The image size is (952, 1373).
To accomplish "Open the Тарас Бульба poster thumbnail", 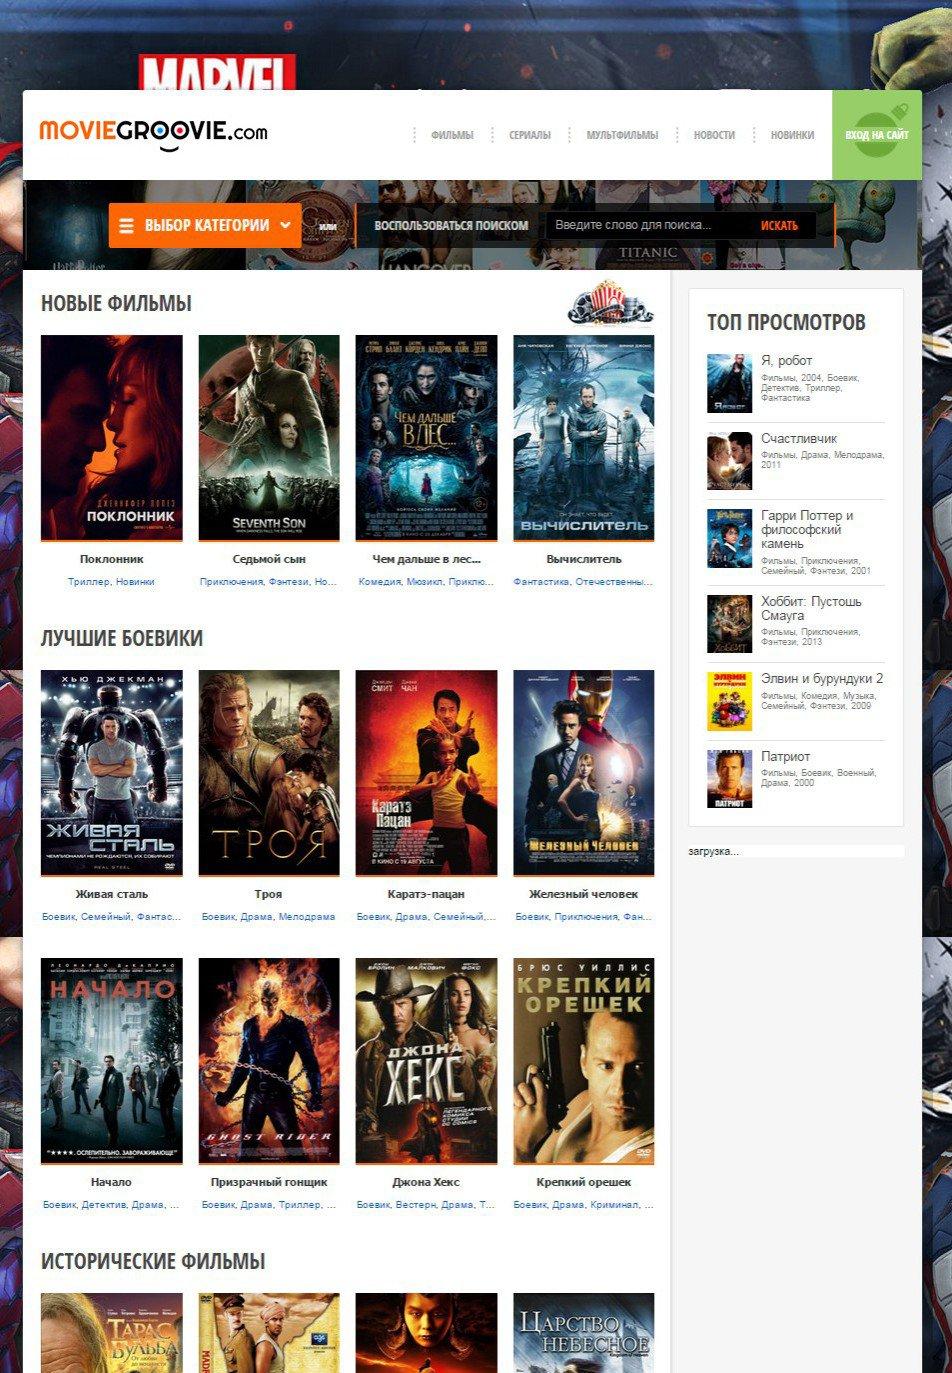I will point(111,1333).
